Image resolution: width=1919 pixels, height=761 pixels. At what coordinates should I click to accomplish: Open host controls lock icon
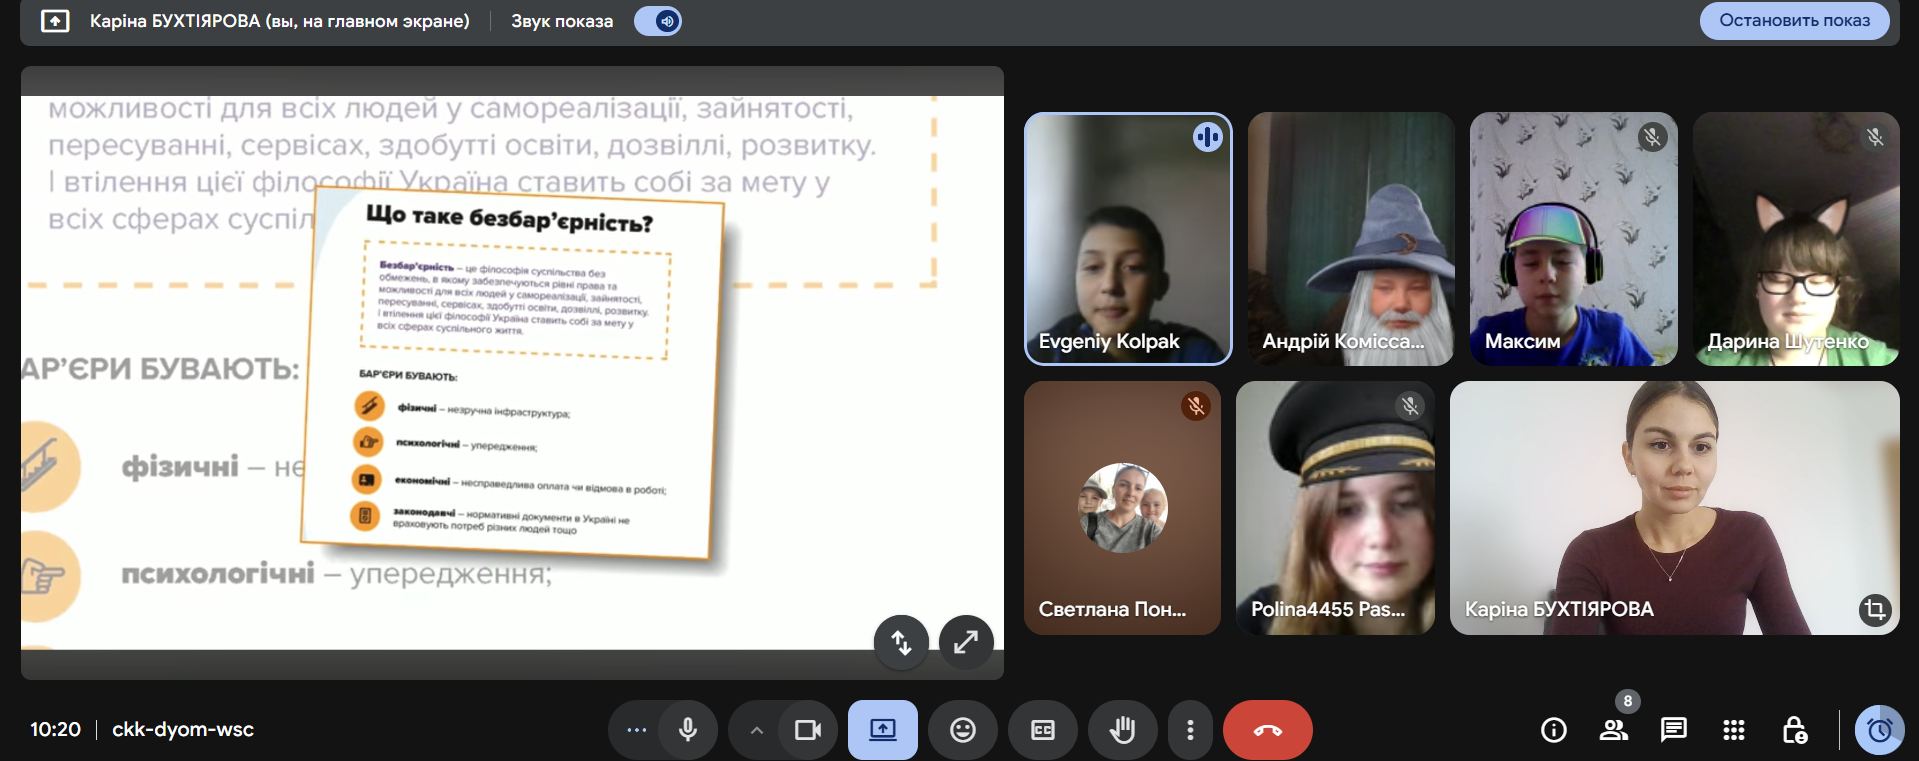(x=1794, y=730)
